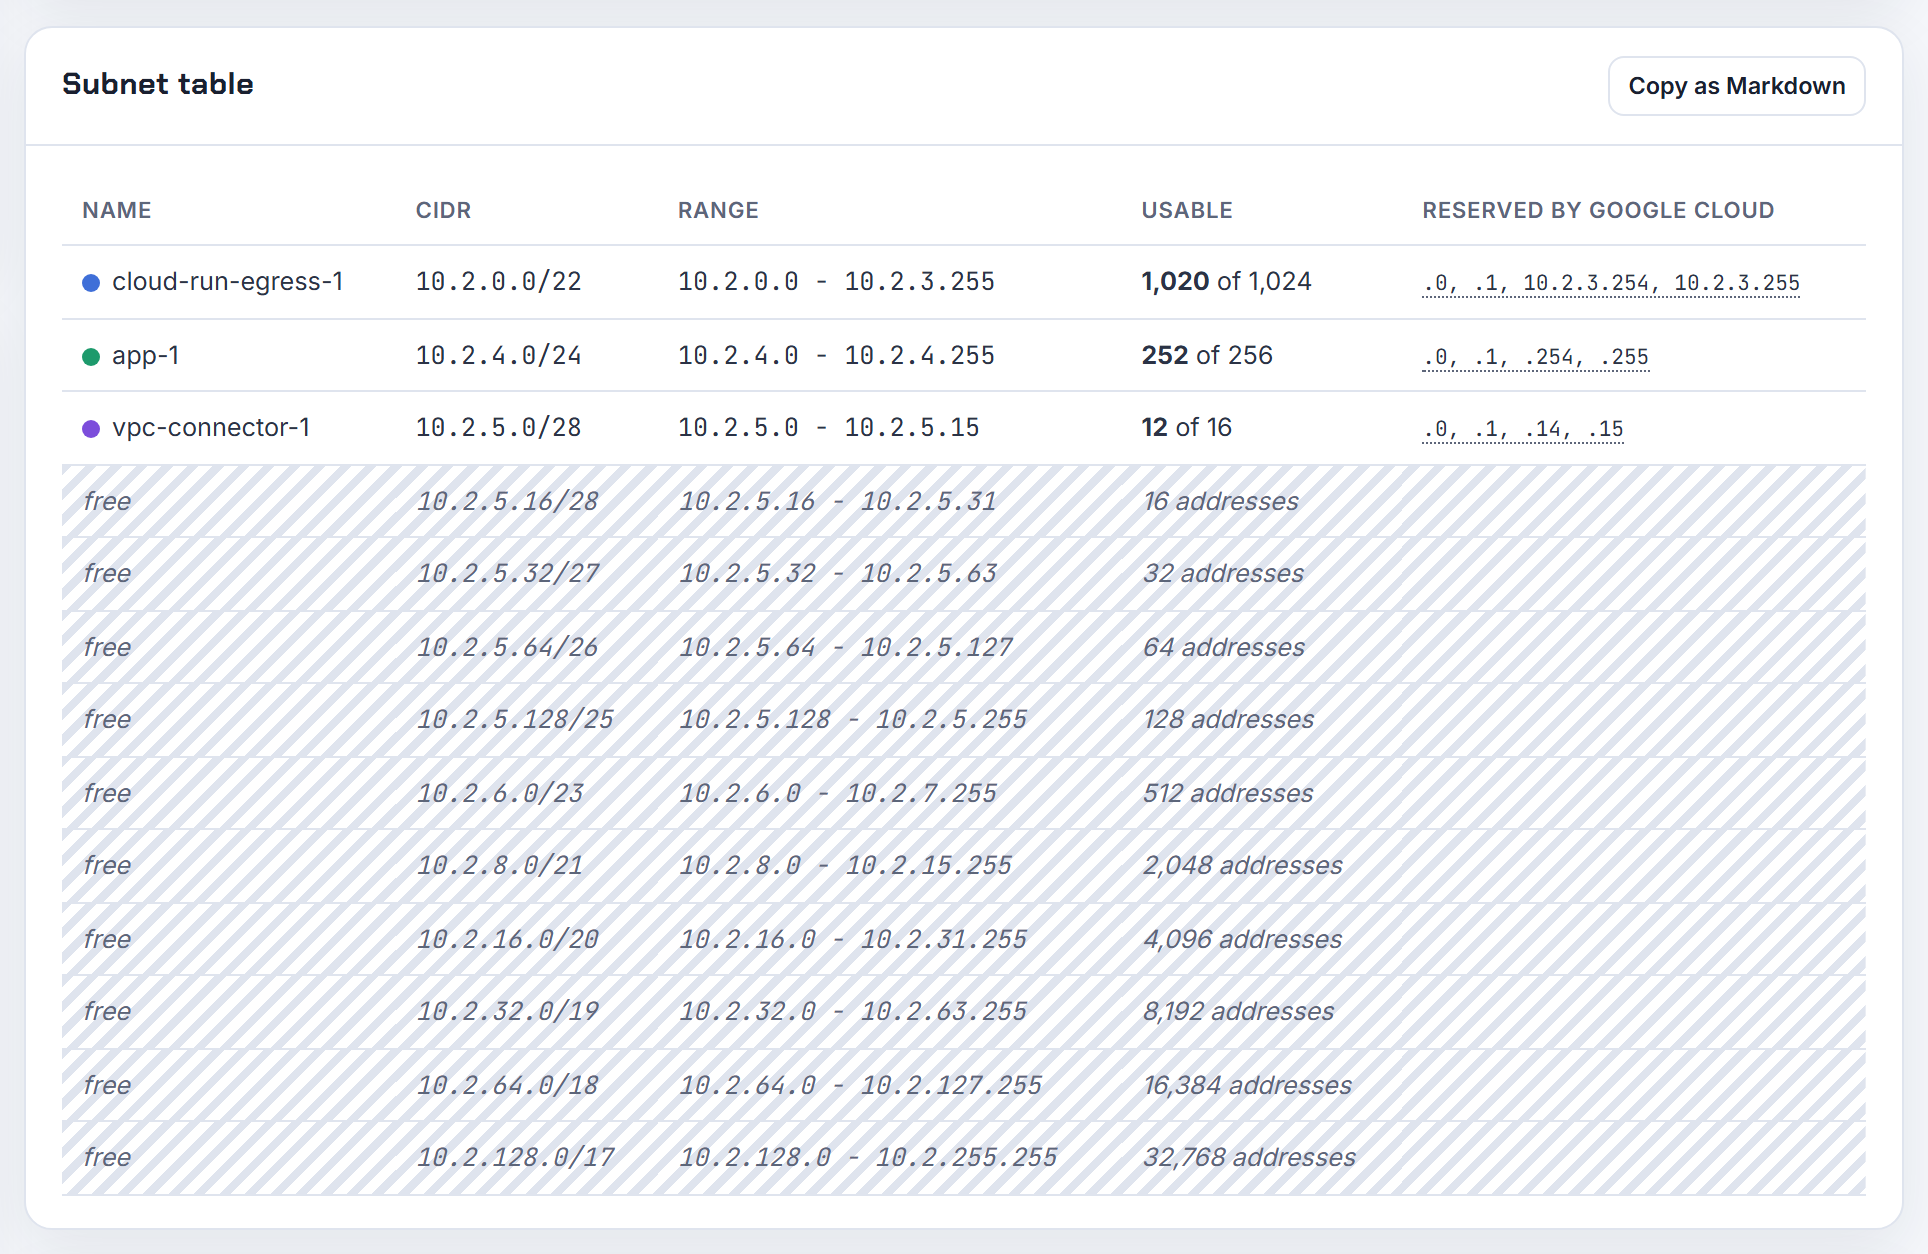Click the RESERVED BY GOOGLE CLOUD header

1598,210
